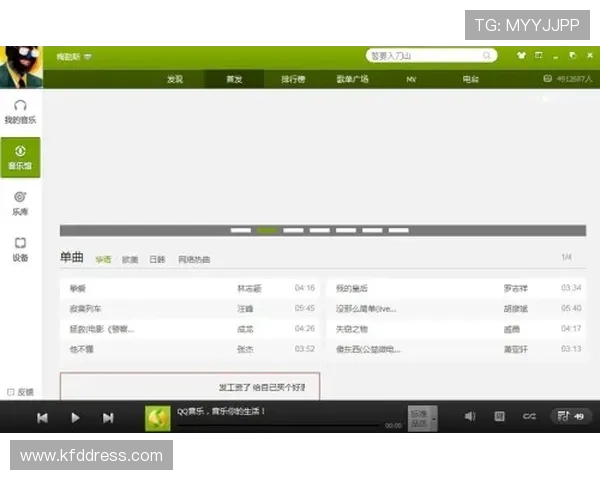Screen dimensions: 600x480
Task: Click the QQ Music album art thumbnail
Action: click(158, 418)
